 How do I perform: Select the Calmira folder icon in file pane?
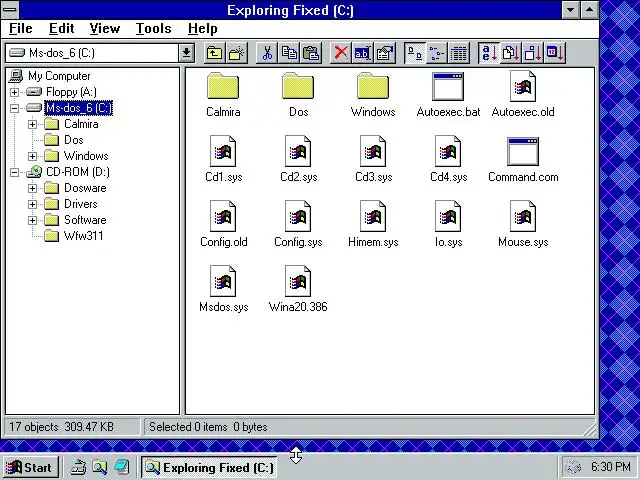point(223,86)
